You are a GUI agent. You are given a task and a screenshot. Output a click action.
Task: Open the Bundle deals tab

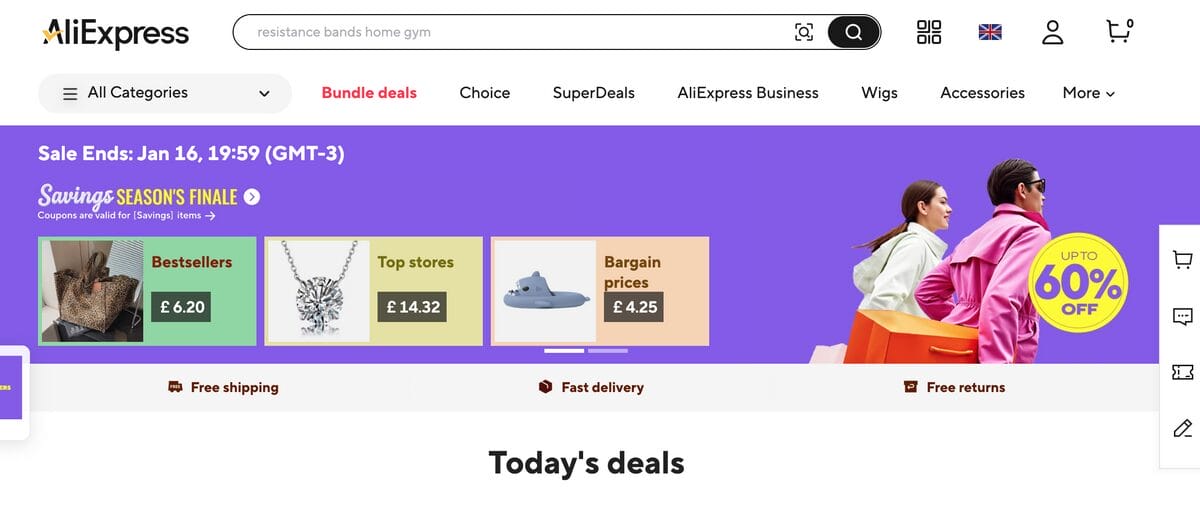tap(369, 93)
